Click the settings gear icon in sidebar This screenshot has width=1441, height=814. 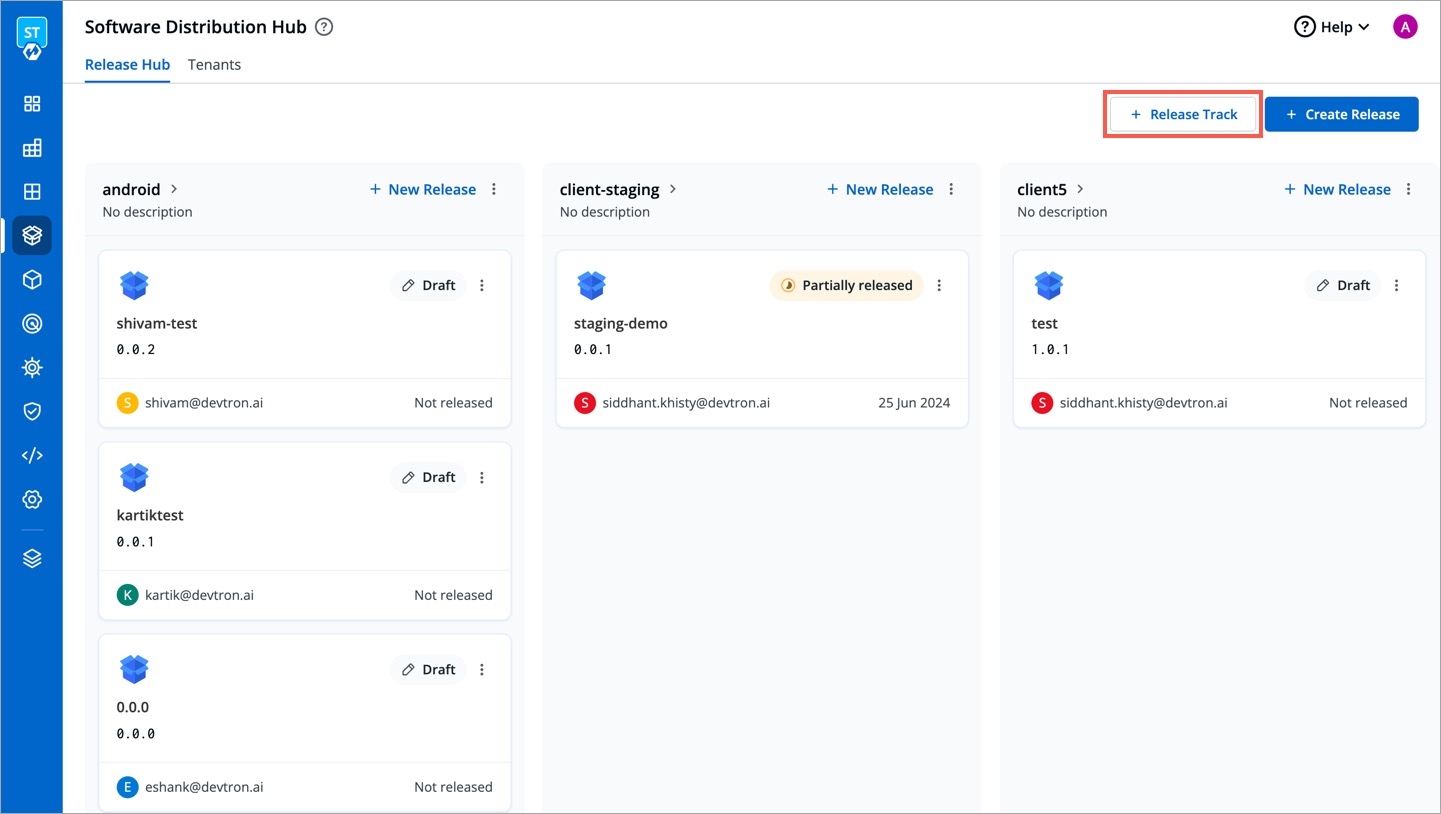pos(32,500)
